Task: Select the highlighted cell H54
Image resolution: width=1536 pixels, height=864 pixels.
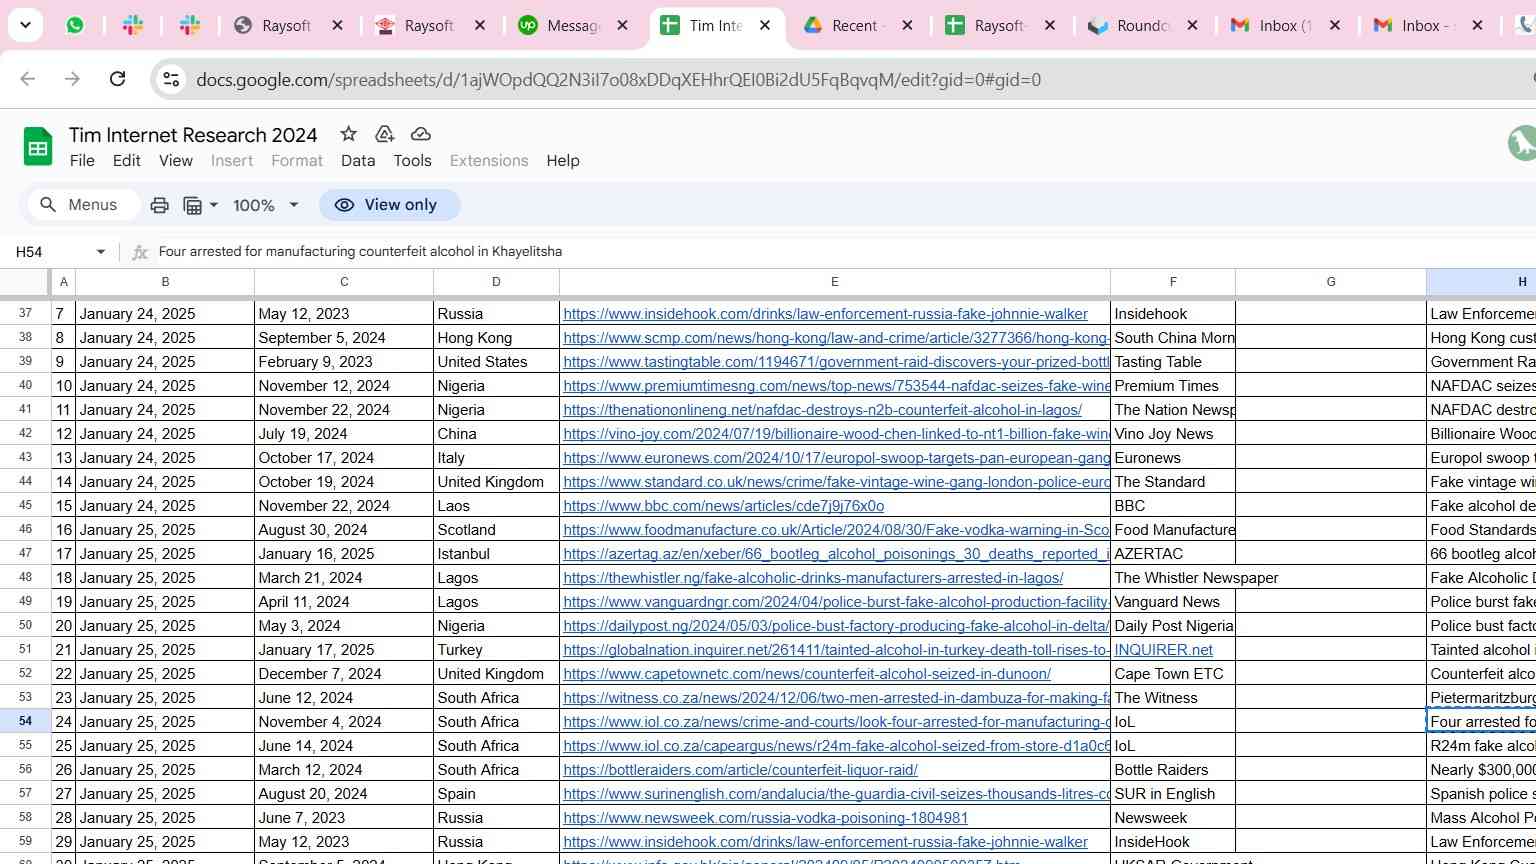Action: point(1481,721)
